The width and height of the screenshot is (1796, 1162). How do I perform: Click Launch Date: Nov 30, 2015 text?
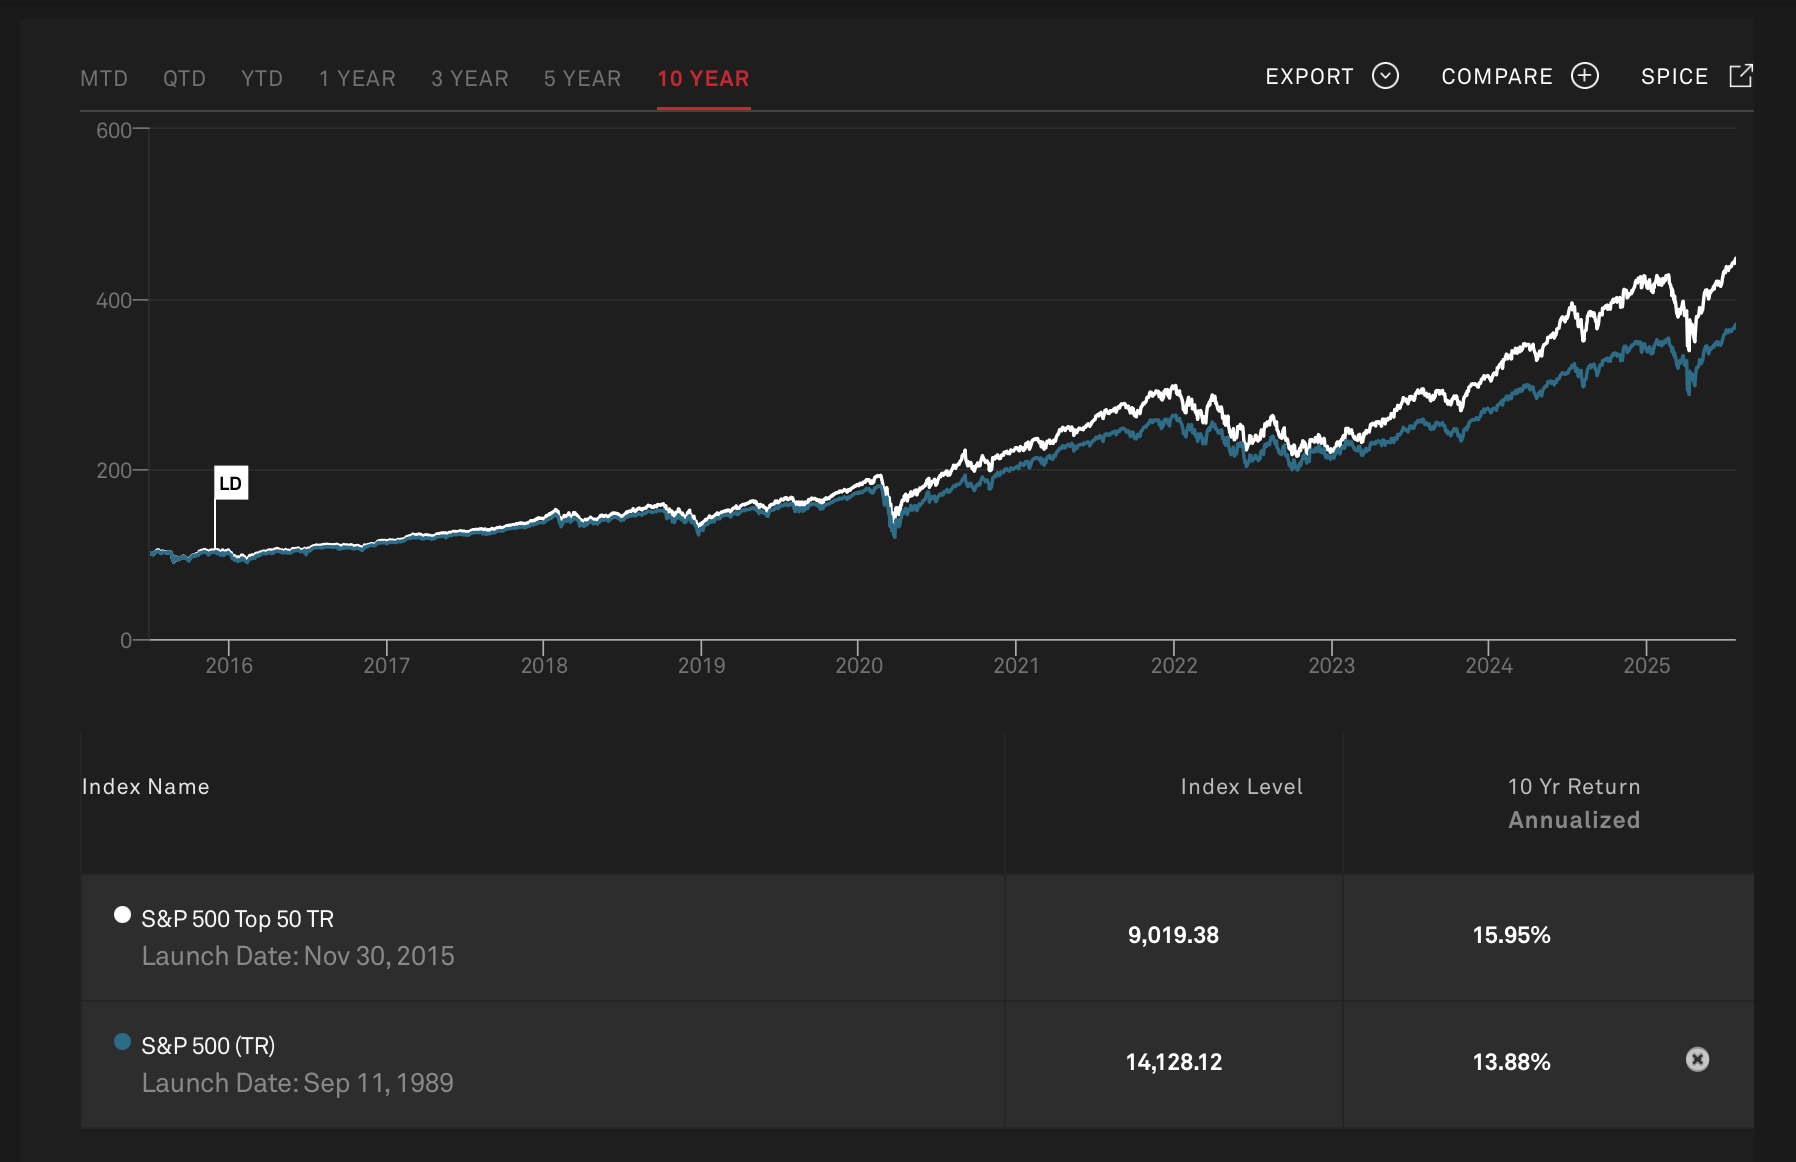pyautogui.click(x=298, y=956)
